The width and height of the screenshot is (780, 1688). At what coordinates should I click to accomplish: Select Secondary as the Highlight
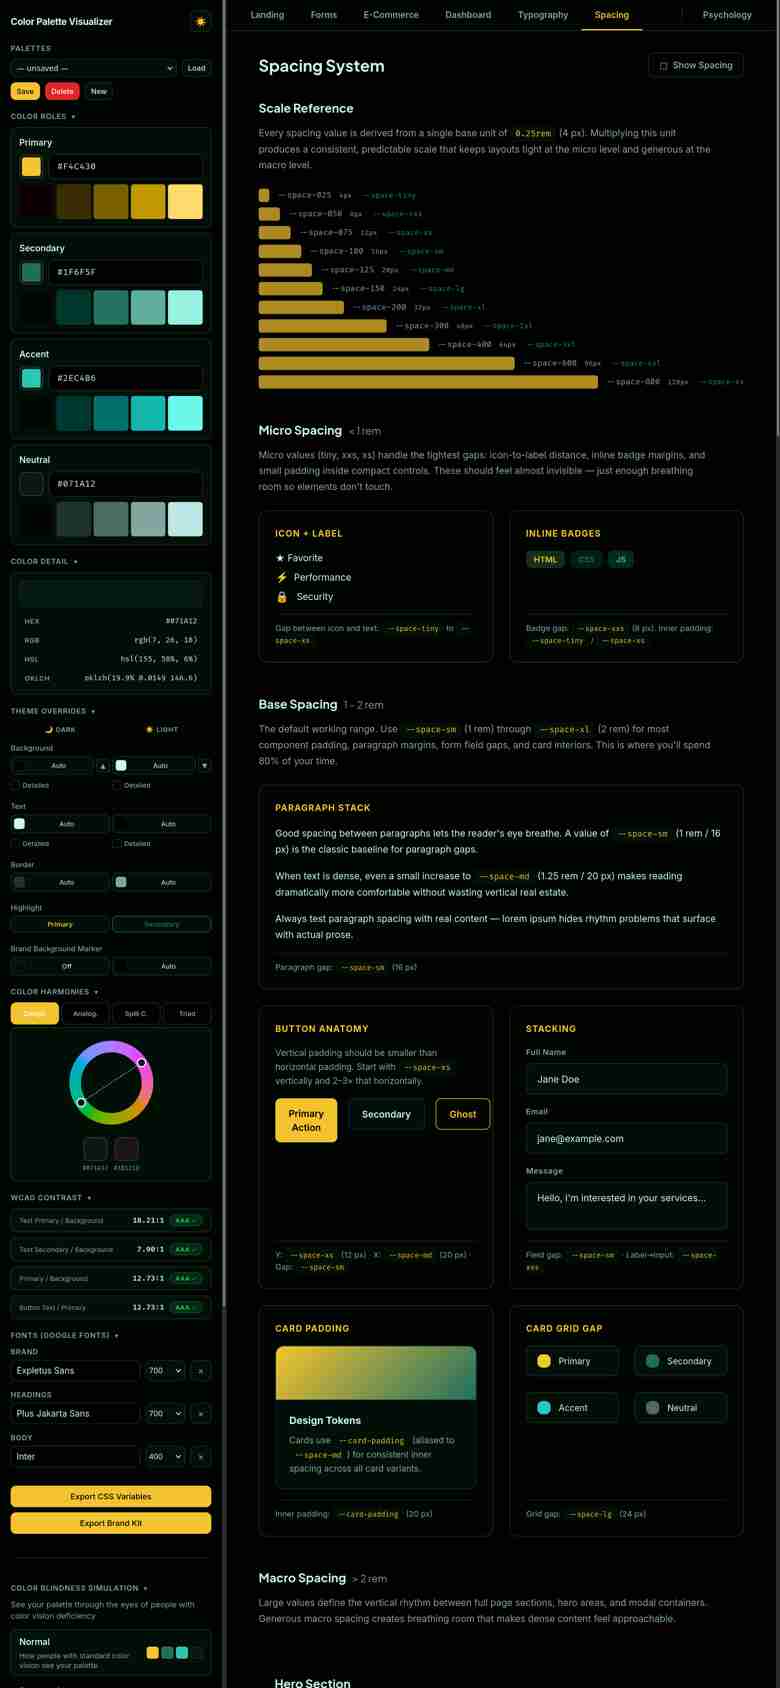(x=162, y=924)
